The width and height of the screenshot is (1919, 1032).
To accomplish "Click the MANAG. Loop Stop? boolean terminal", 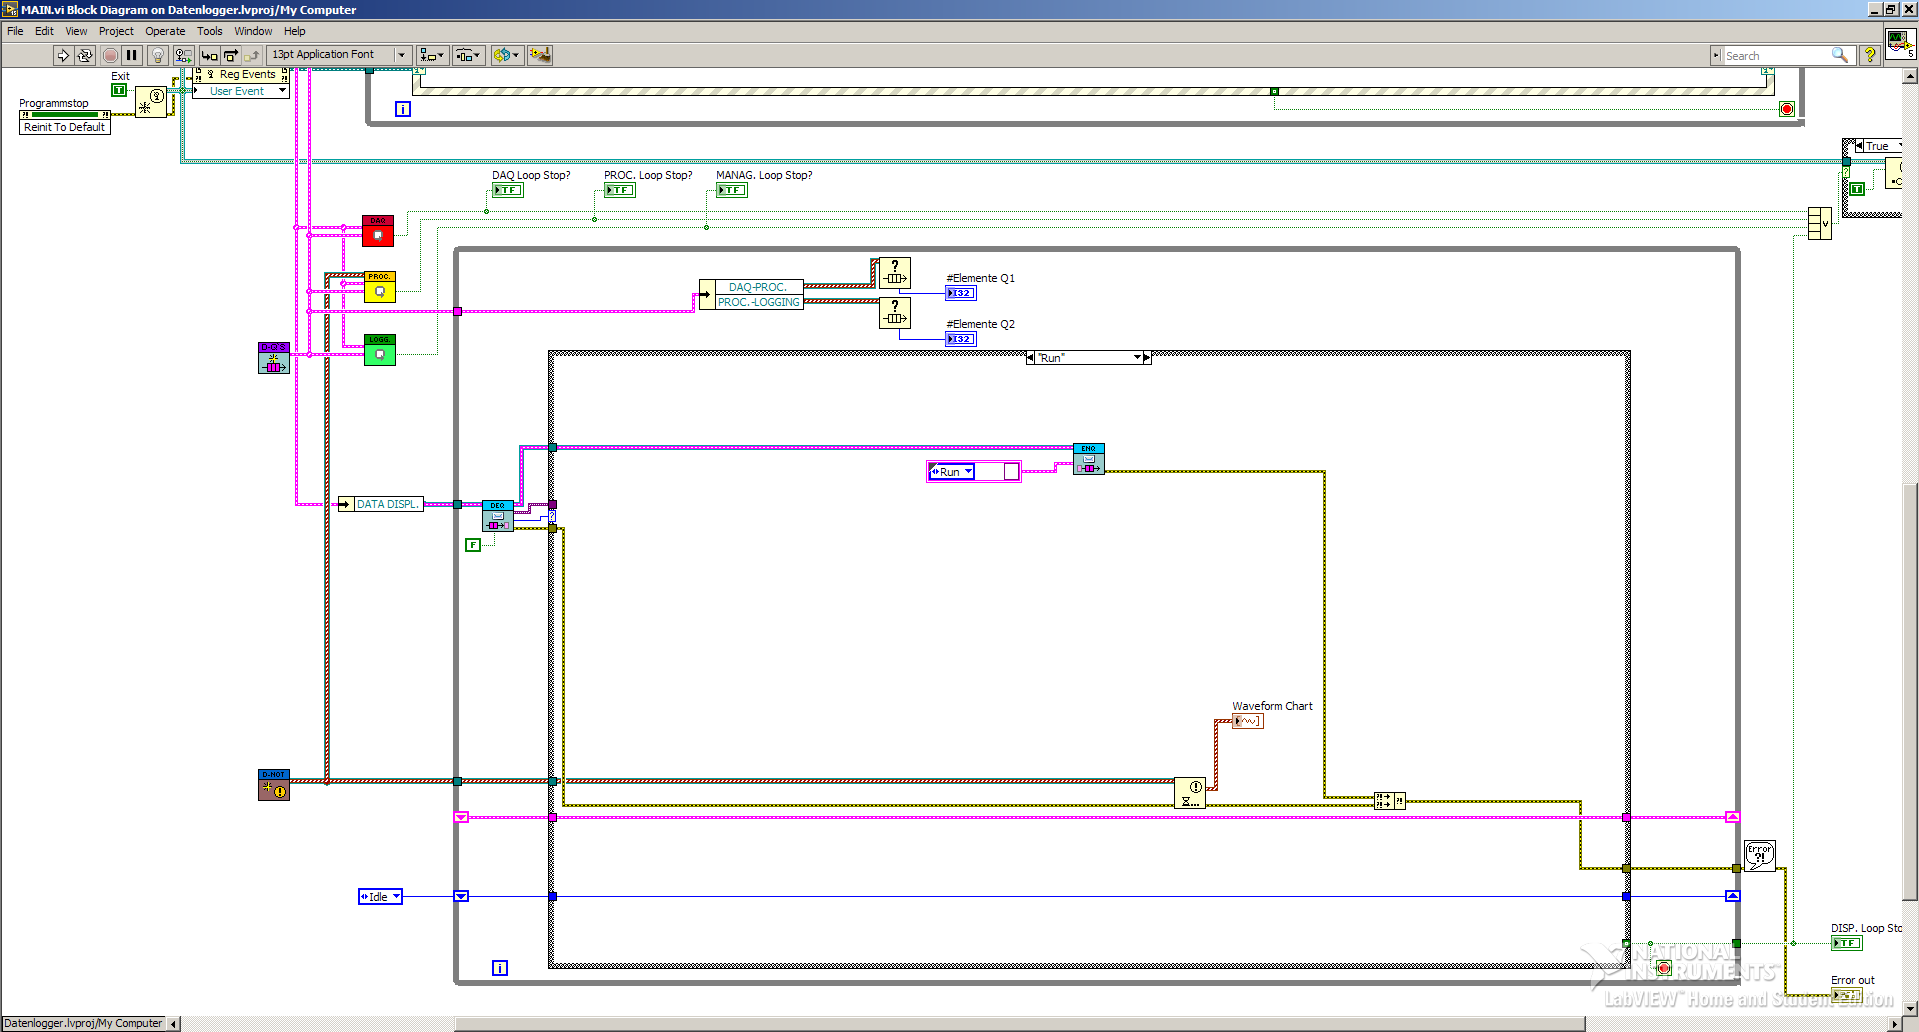I will tap(732, 190).
